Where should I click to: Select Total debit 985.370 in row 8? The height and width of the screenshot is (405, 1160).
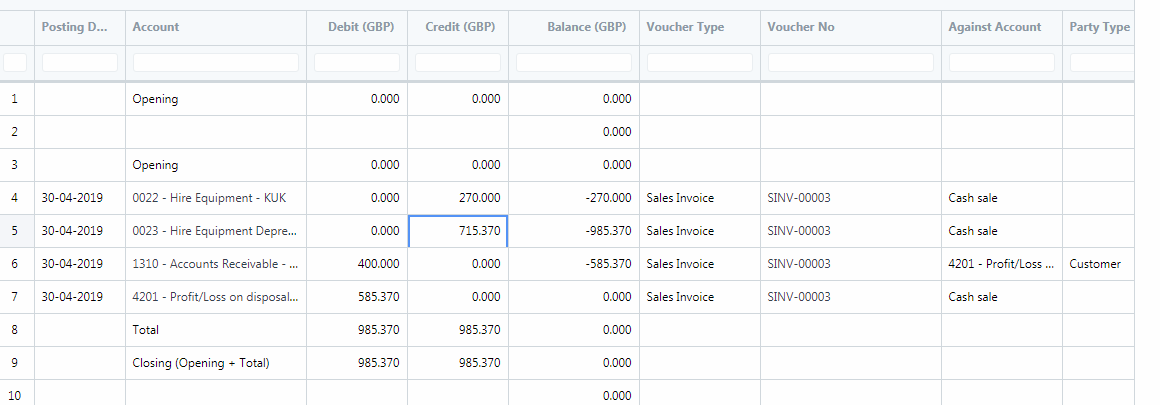pyautogui.click(x=357, y=329)
